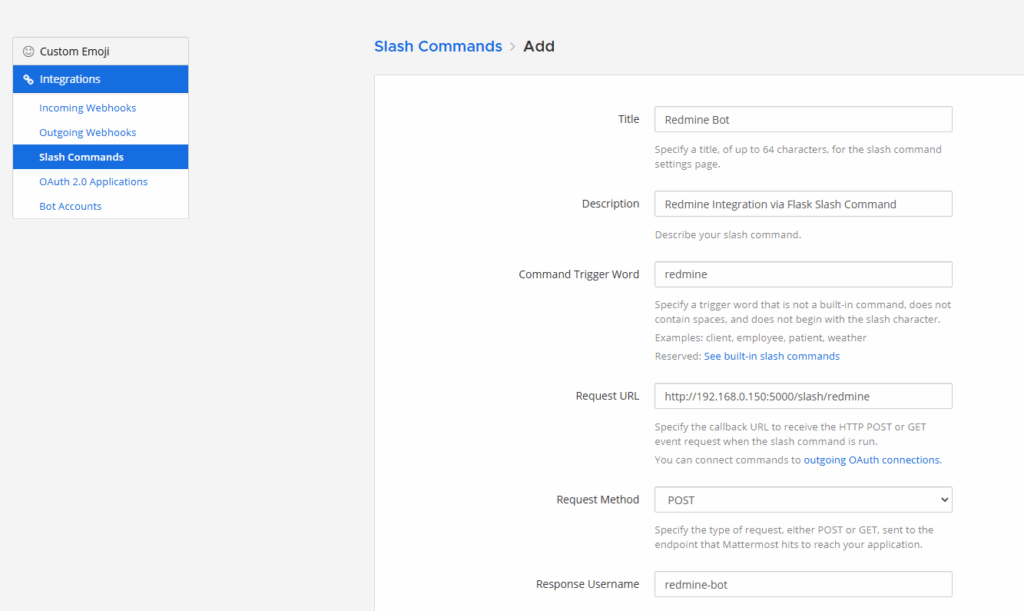Click the Title field containing Redmine Bot
The image size is (1024, 611).
tap(802, 120)
